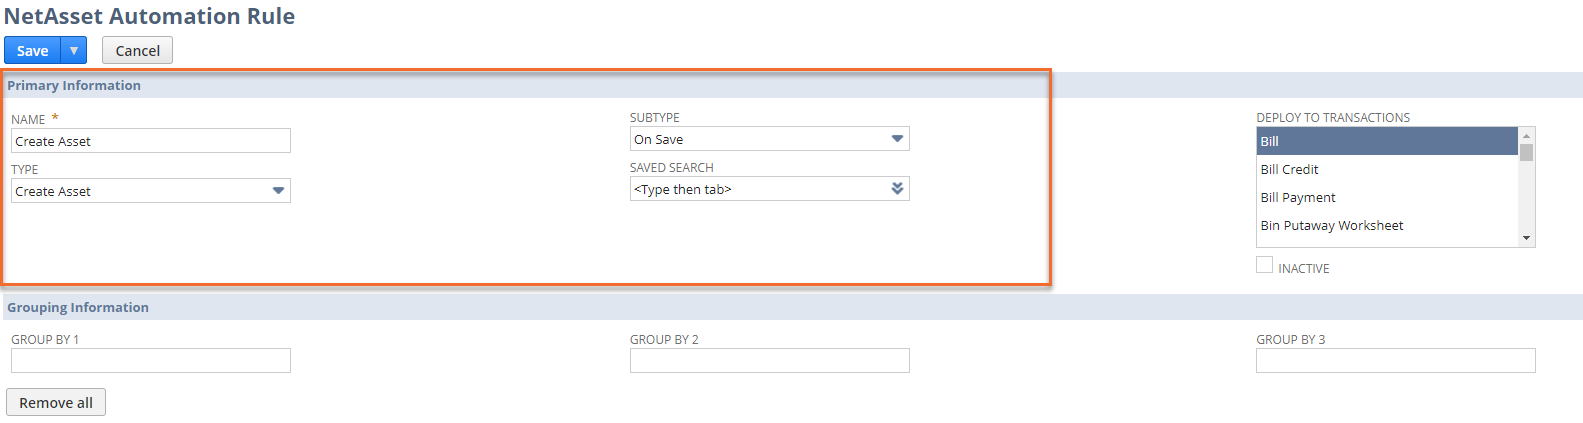Select Bill in Deploy to Transactions
Image resolution: width=1583 pixels, height=423 pixels.
(1386, 141)
